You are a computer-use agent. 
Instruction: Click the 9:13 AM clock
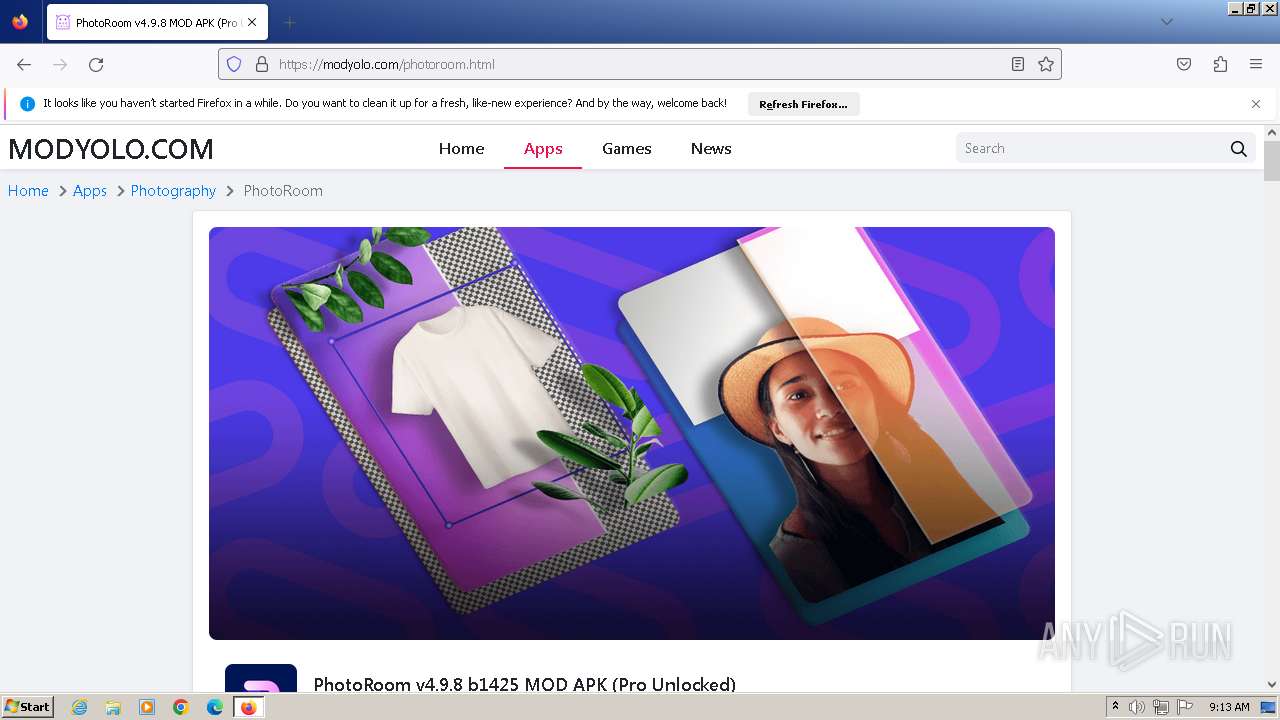point(1229,707)
